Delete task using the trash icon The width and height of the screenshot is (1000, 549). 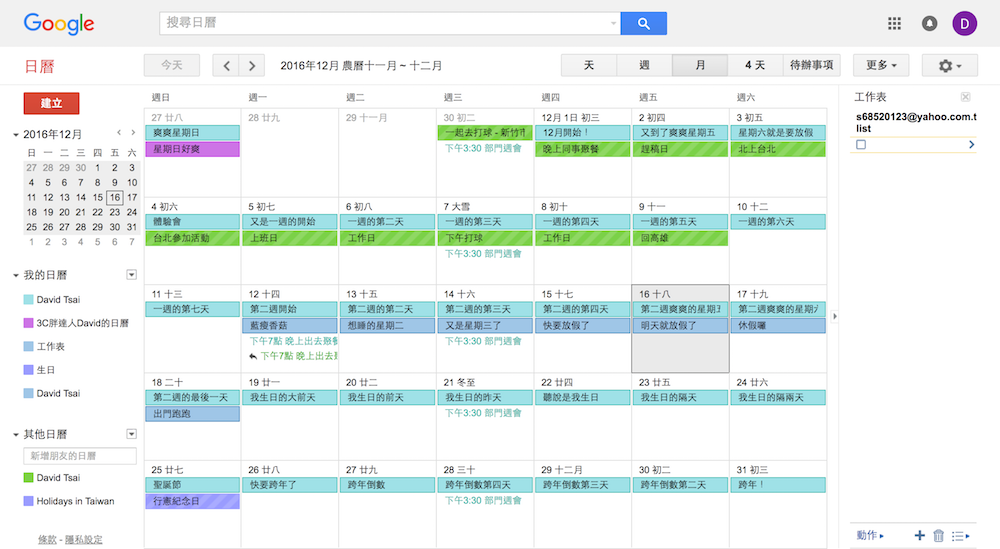pyautogui.click(x=938, y=536)
